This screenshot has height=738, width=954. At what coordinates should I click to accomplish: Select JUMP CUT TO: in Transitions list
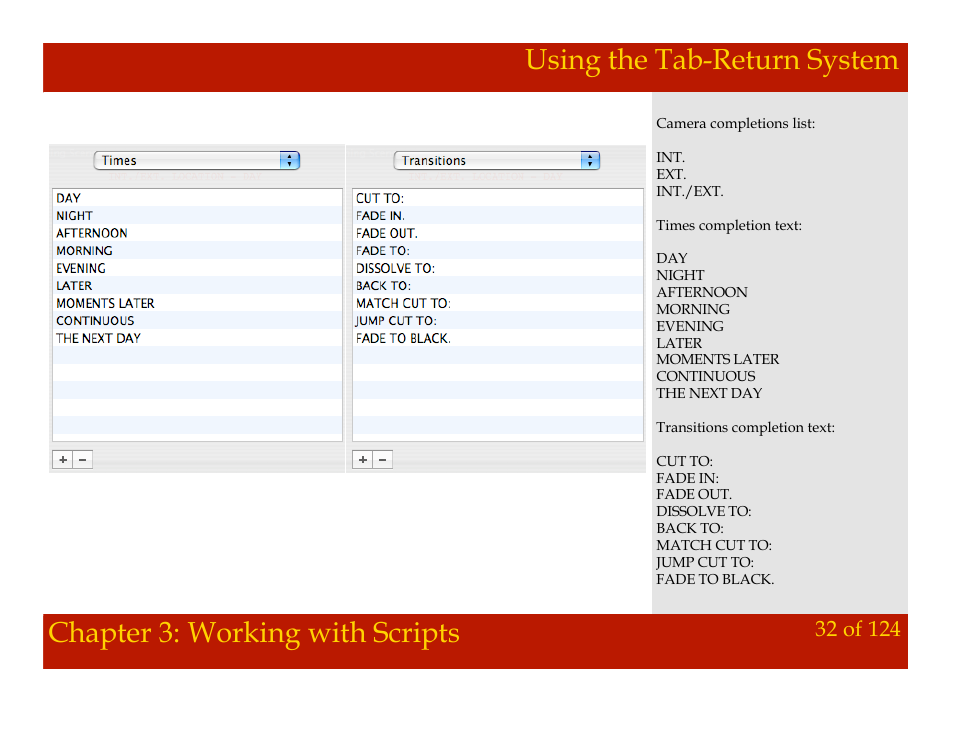[x=498, y=321]
